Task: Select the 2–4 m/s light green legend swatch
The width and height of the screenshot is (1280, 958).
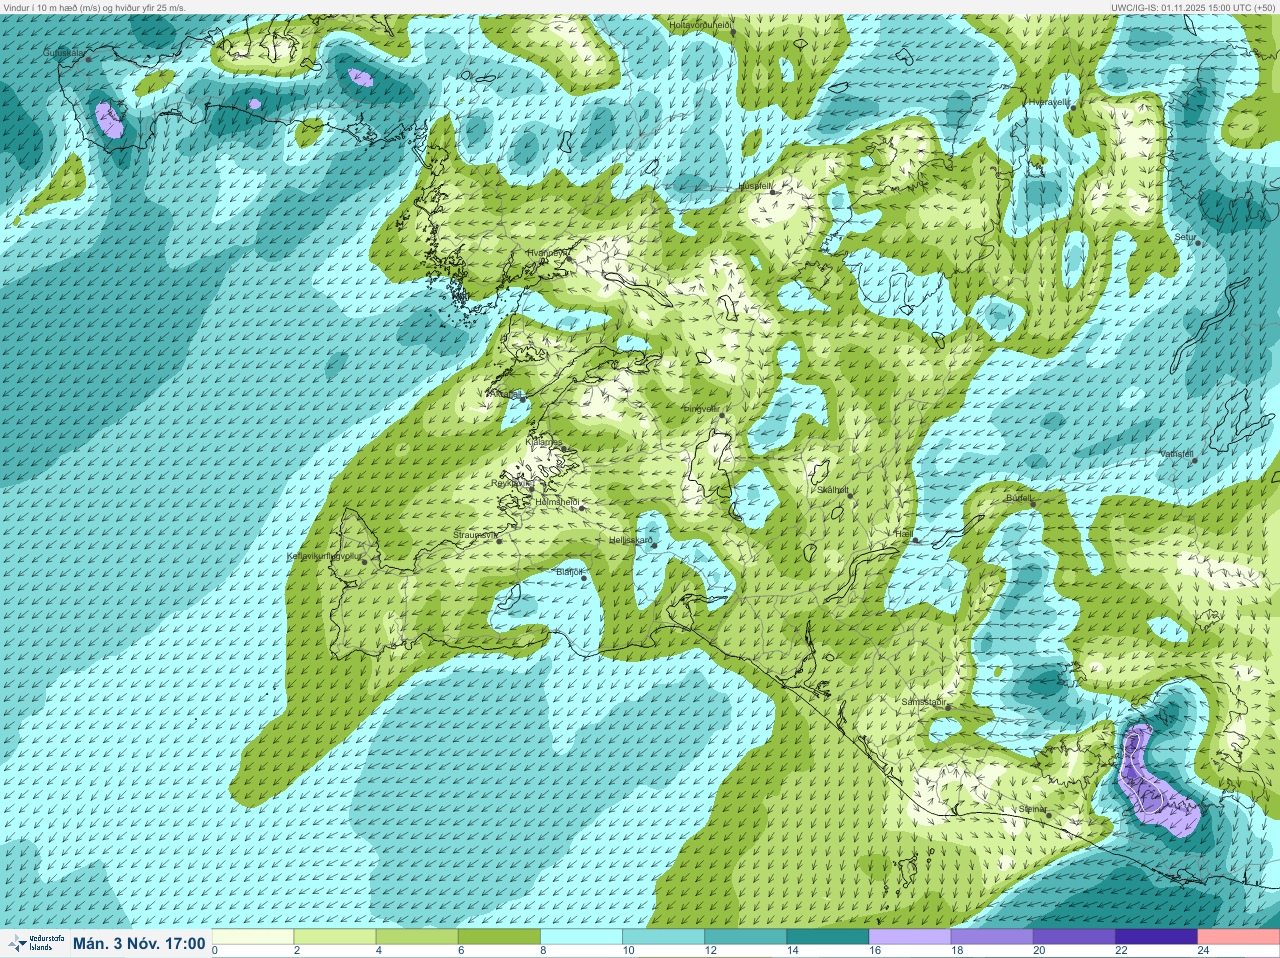Action: 335,937
